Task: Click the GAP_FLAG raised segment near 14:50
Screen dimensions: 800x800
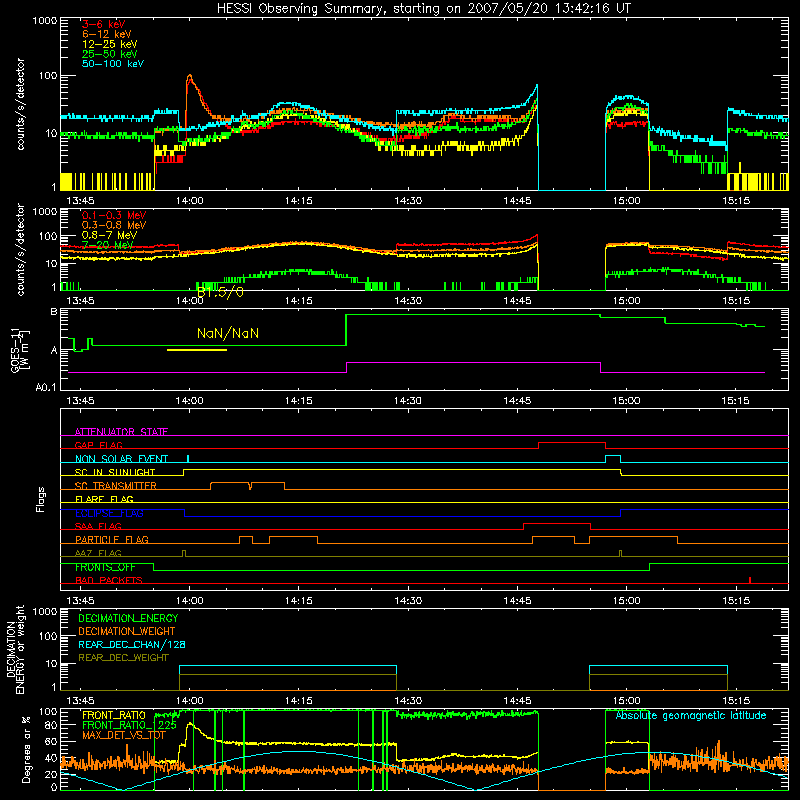Action: point(572,443)
